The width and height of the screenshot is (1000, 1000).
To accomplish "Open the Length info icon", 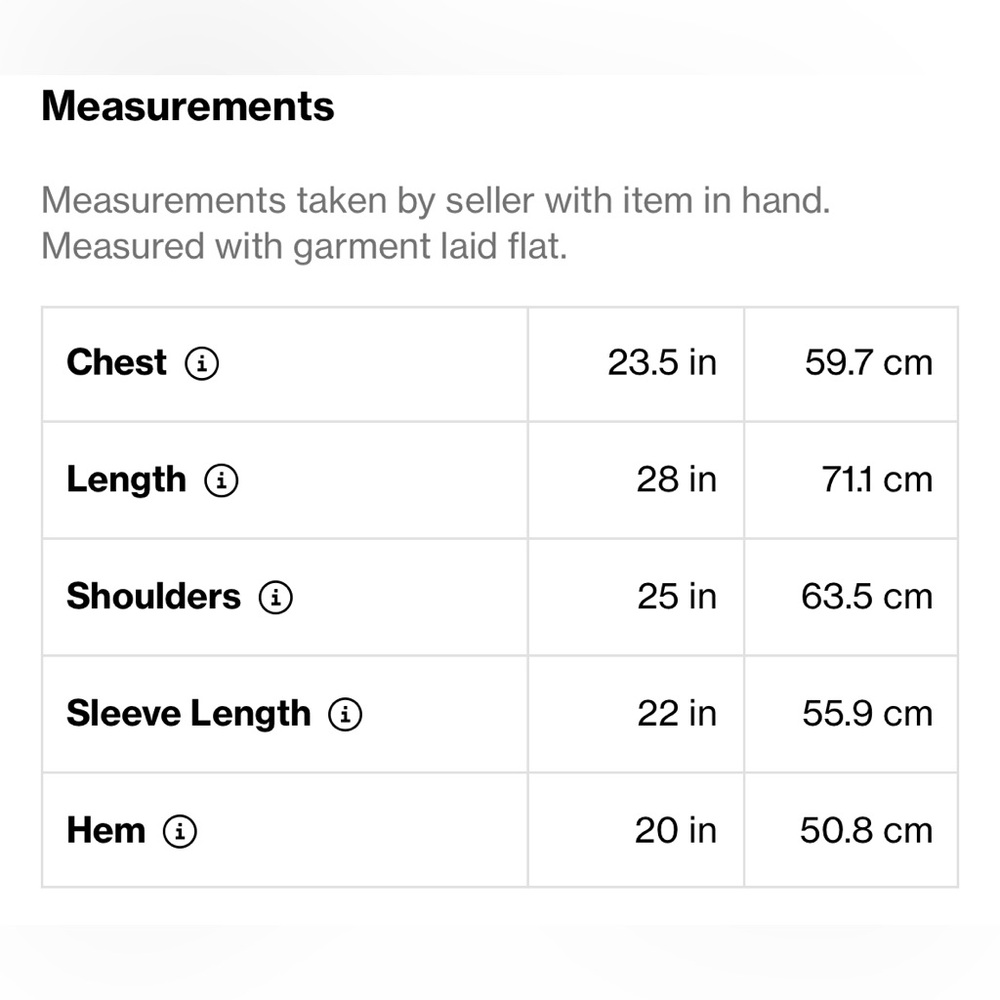I will [x=221, y=480].
